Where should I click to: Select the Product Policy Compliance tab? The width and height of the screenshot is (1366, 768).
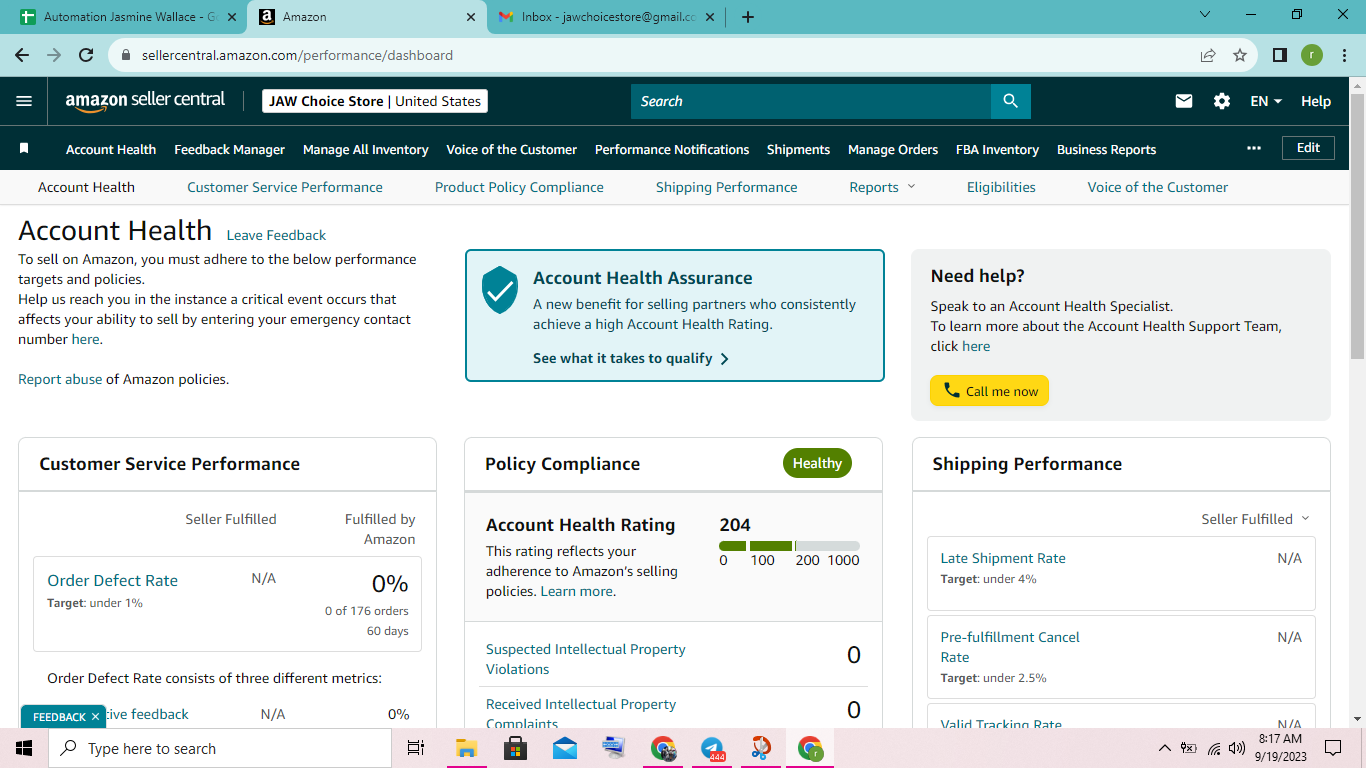coord(519,187)
